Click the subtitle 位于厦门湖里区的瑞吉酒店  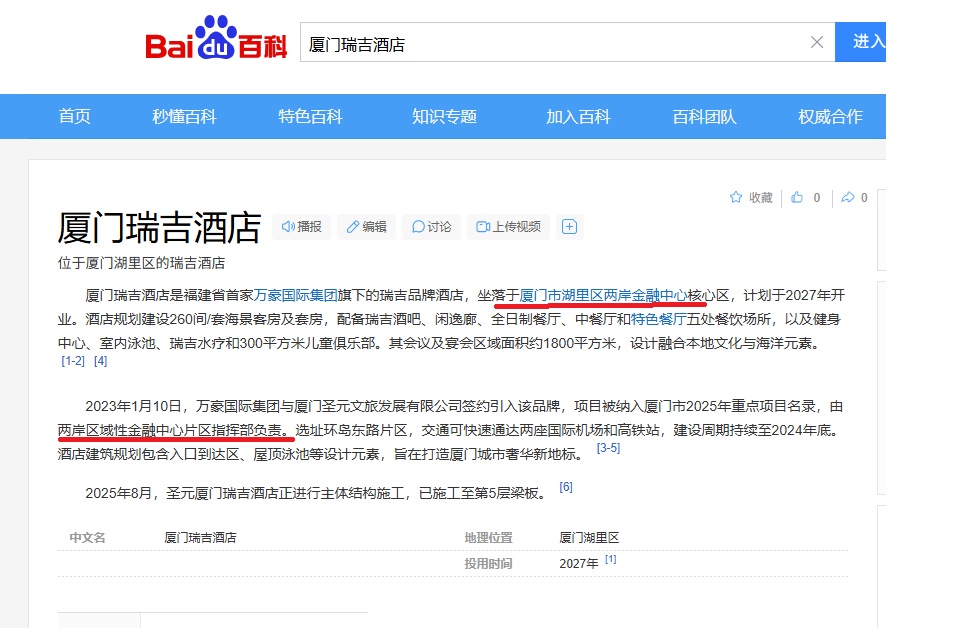click(x=141, y=263)
